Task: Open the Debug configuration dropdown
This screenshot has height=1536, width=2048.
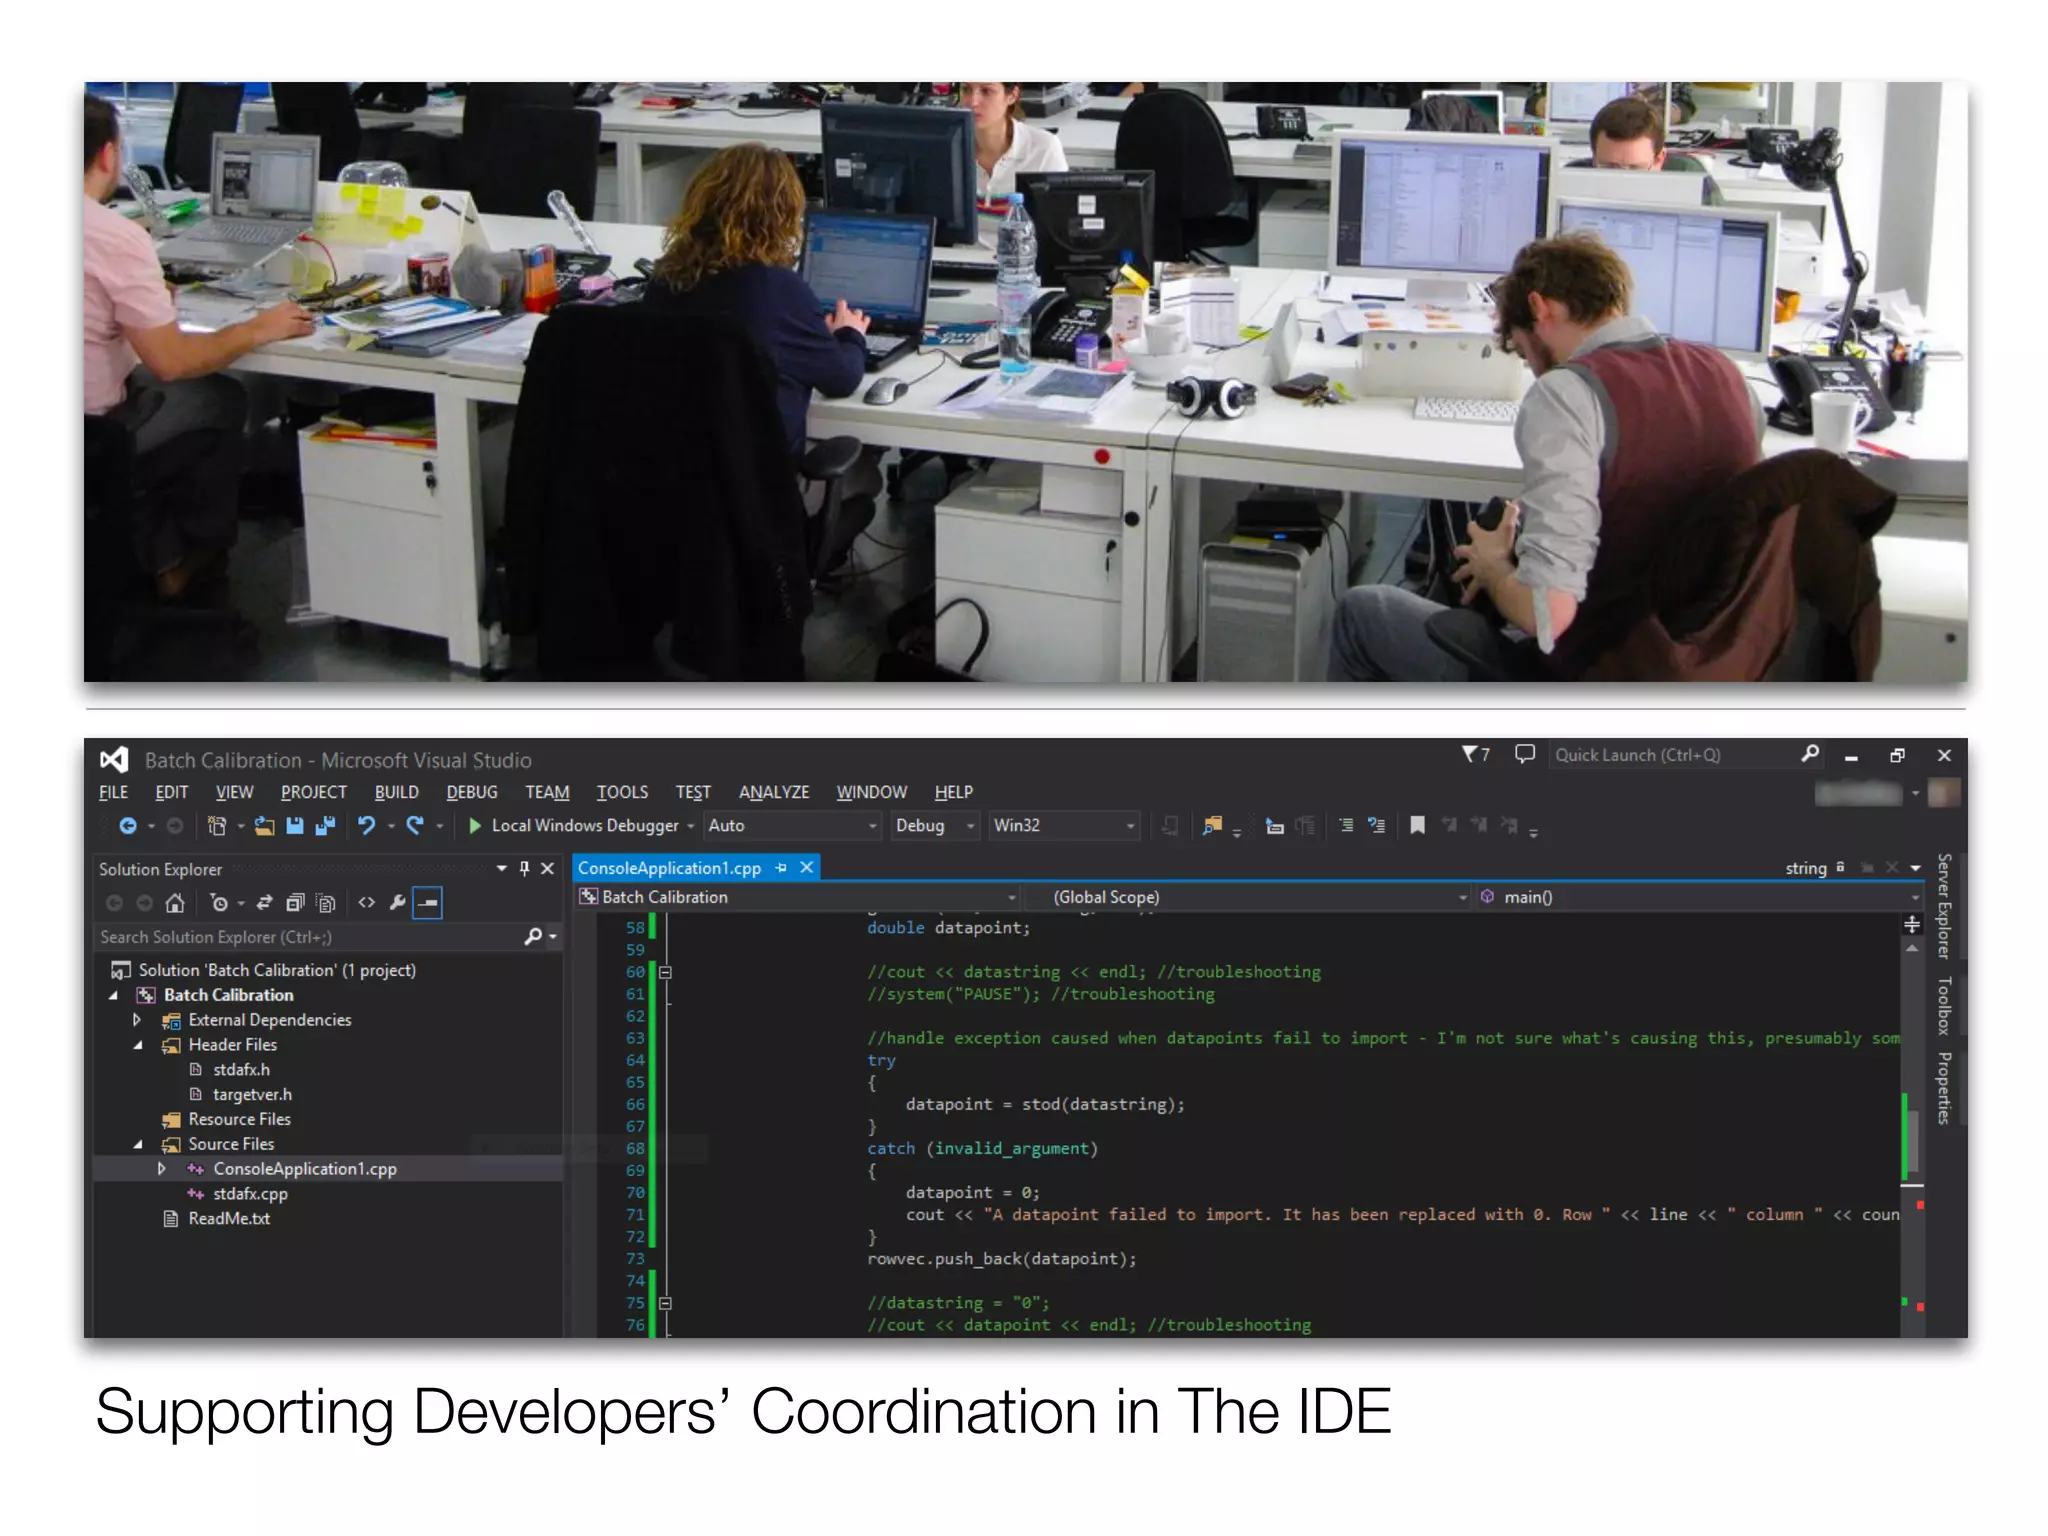Action: pos(969,826)
